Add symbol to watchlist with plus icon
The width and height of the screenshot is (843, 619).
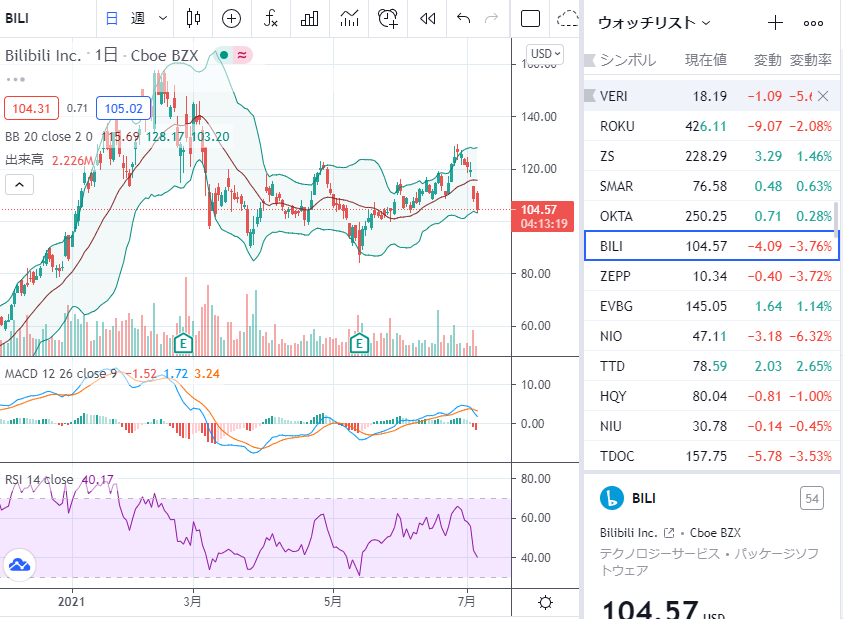click(x=775, y=23)
